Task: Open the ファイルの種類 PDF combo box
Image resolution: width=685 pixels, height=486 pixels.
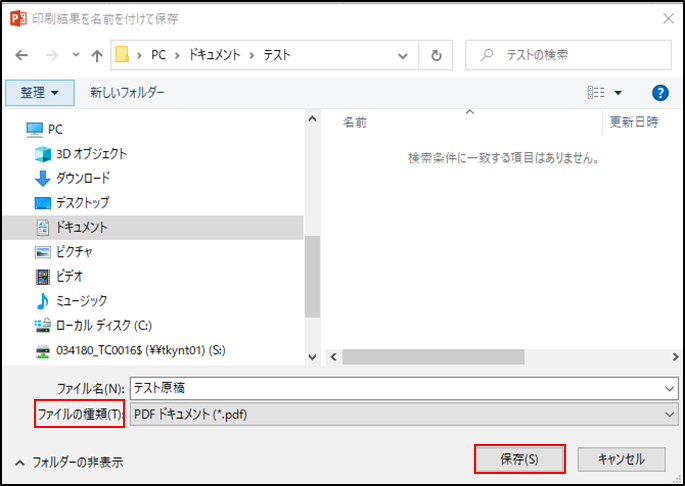Action: pyautogui.click(x=404, y=414)
